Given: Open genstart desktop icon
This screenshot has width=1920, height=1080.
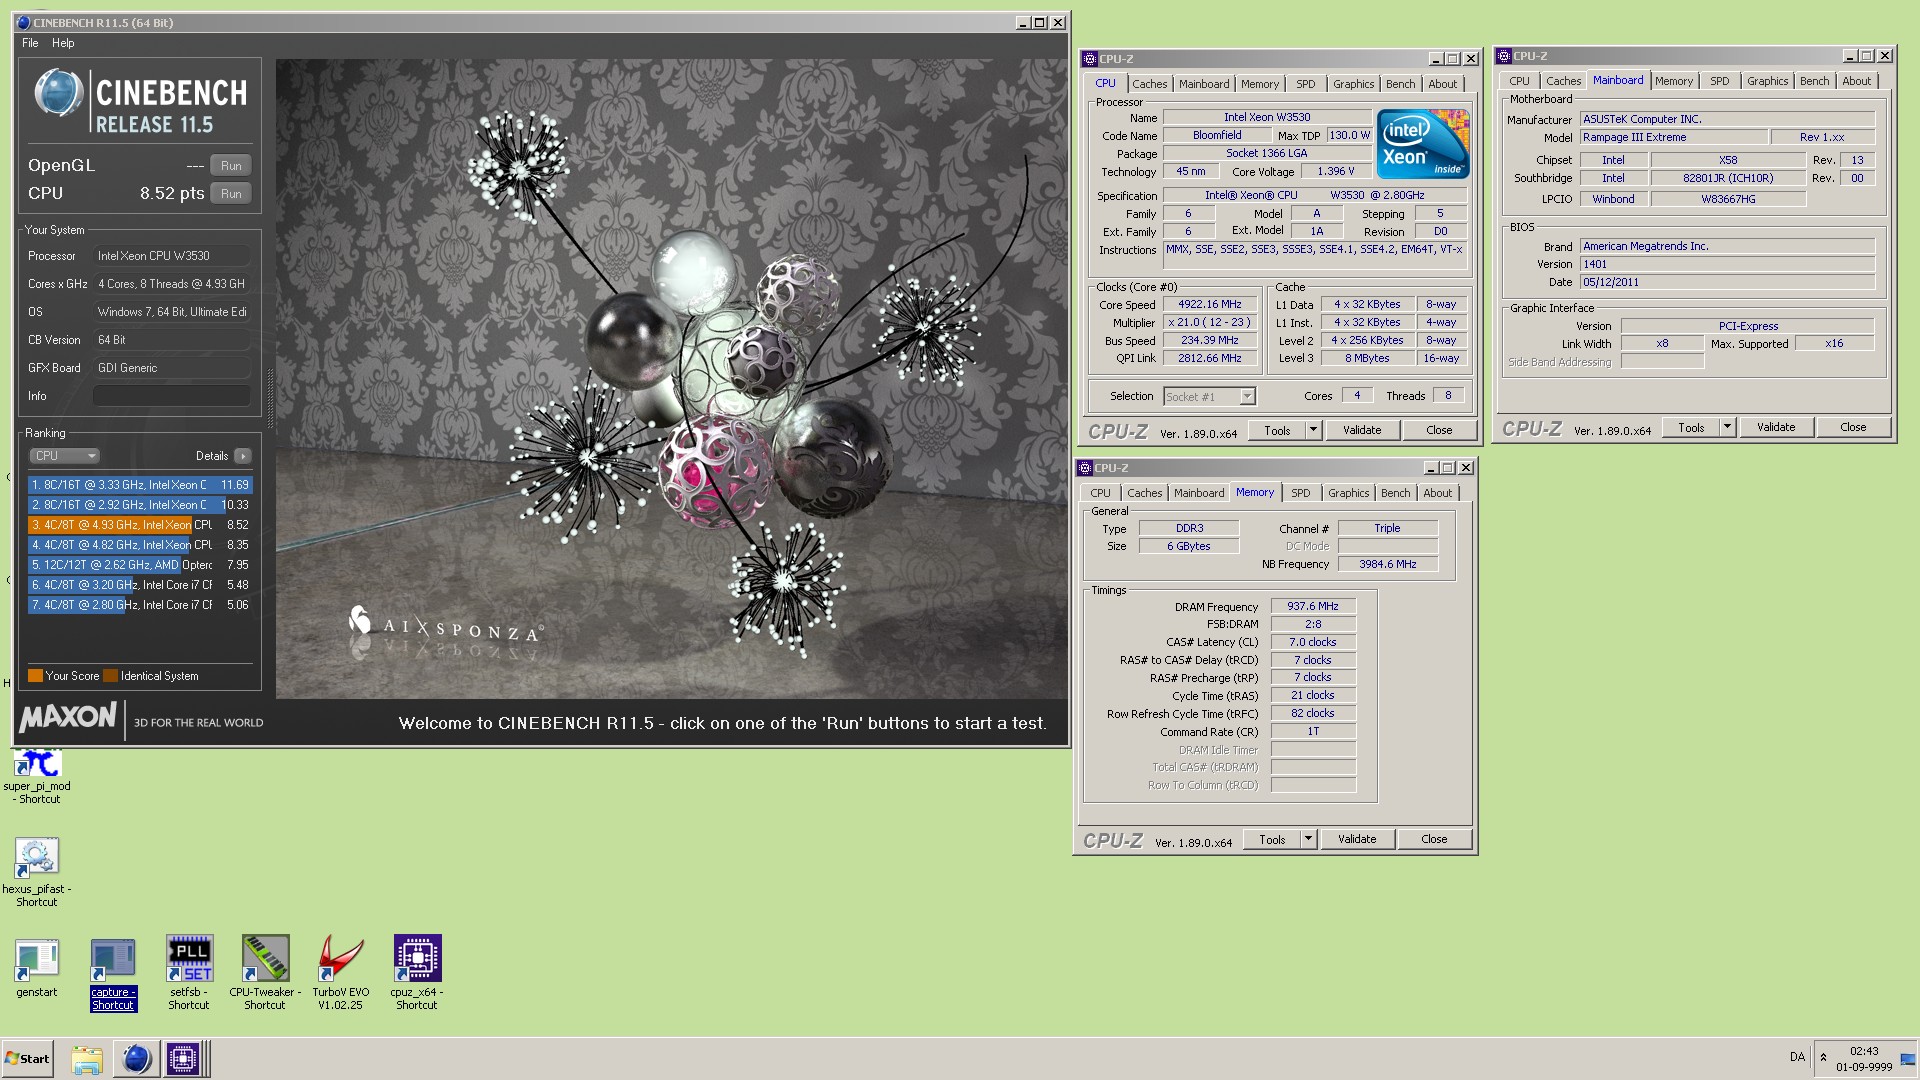Looking at the screenshot, I should pyautogui.click(x=37, y=960).
